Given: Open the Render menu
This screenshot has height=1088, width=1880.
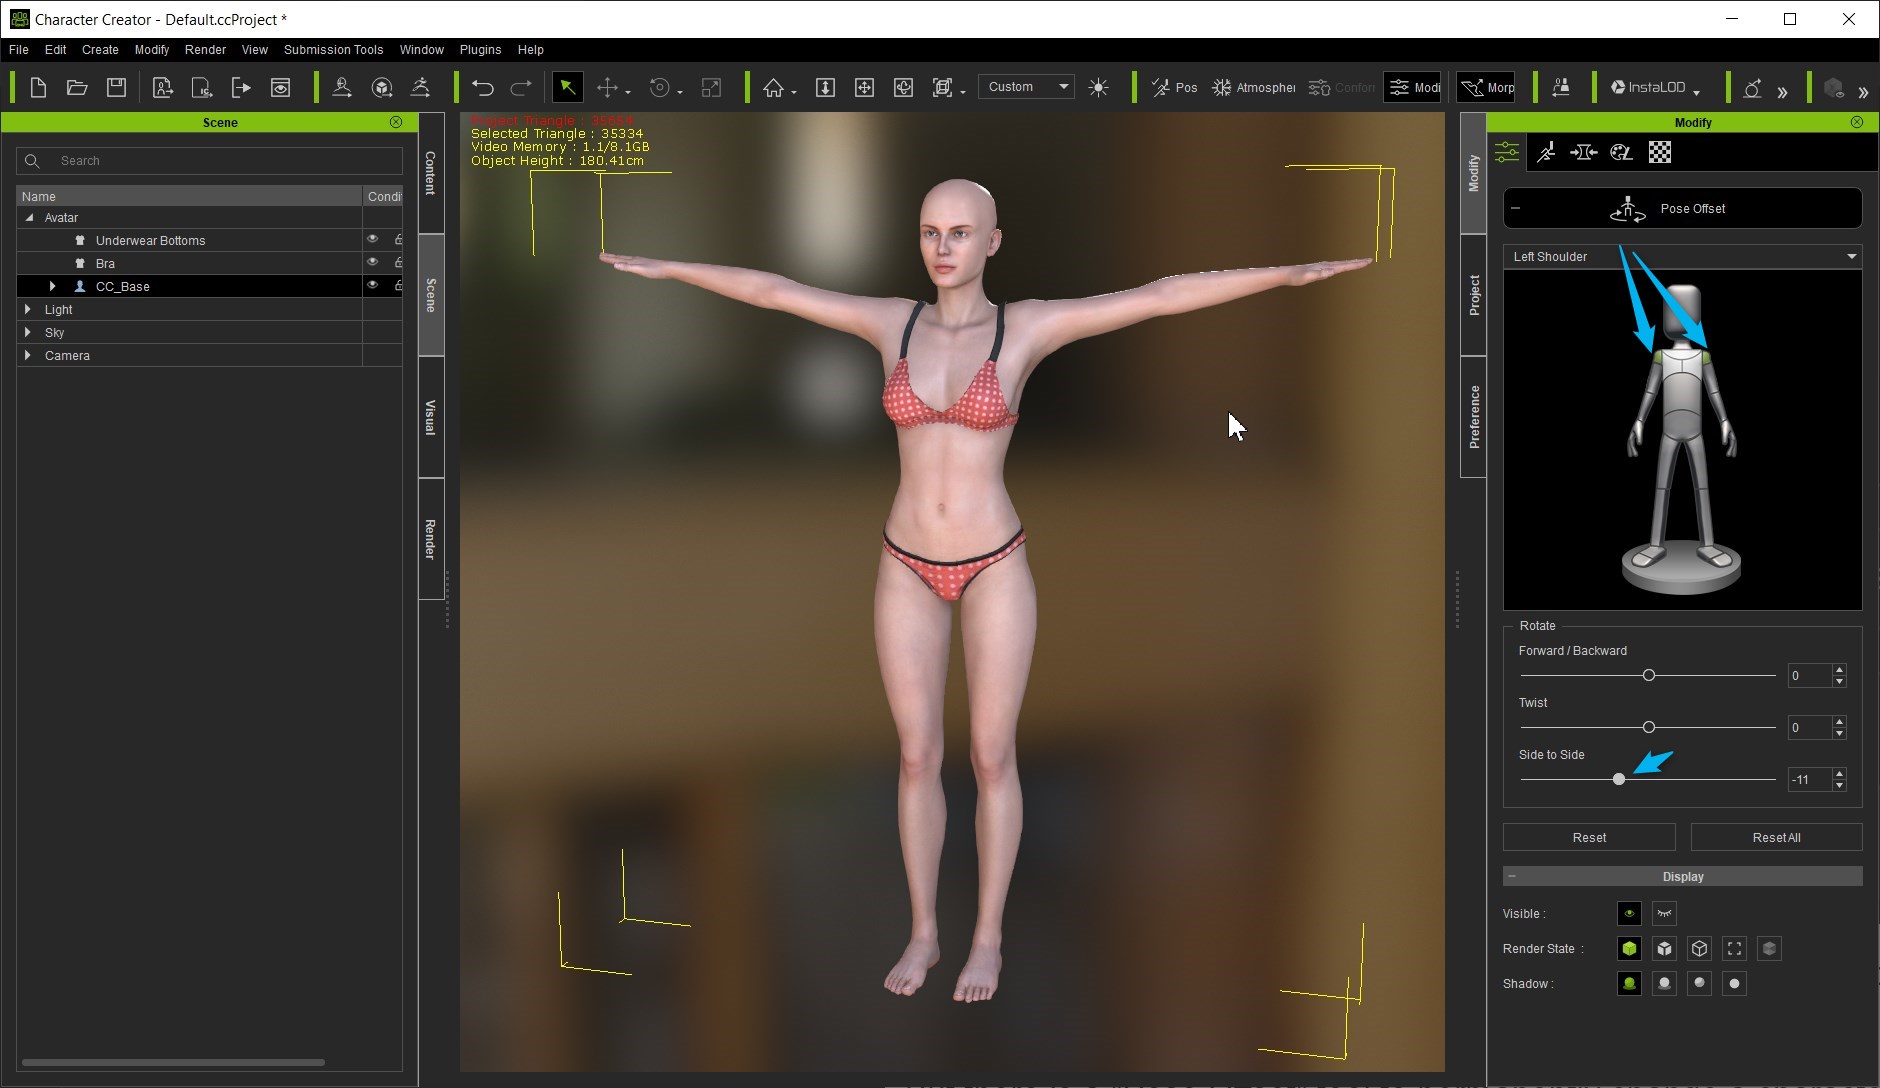Looking at the screenshot, I should 205,49.
